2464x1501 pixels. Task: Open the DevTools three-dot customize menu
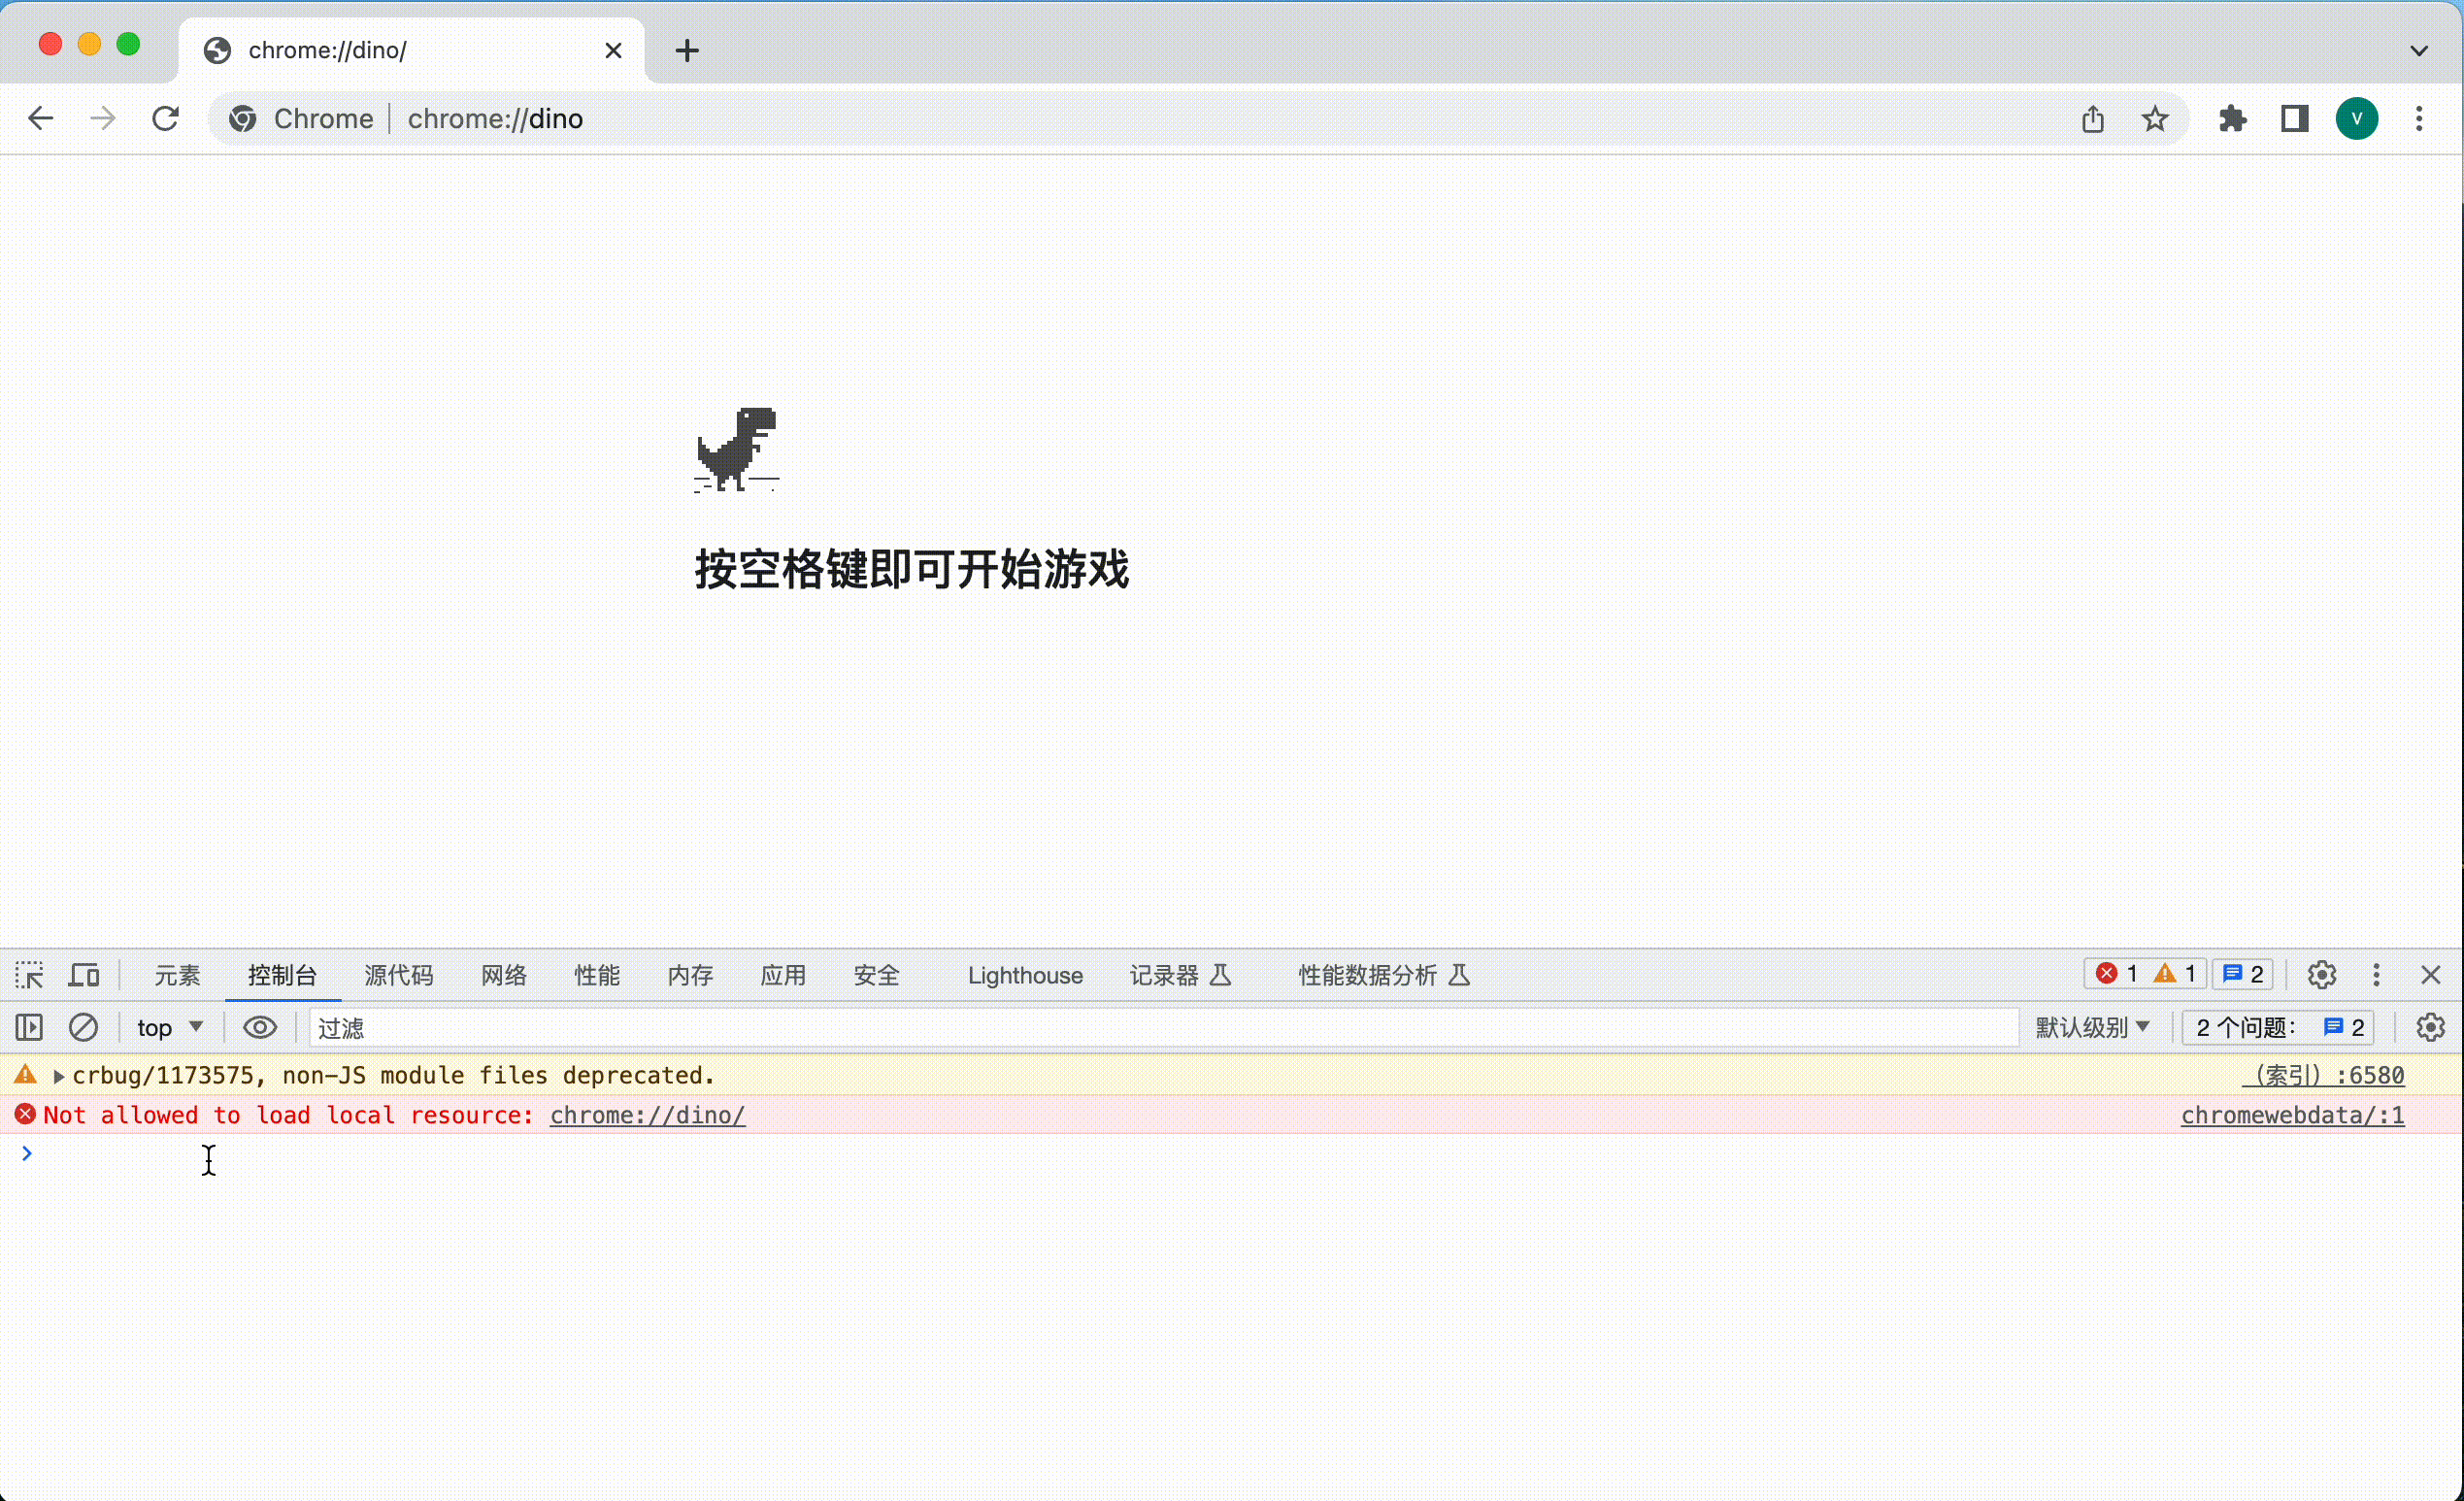(x=2376, y=975)
